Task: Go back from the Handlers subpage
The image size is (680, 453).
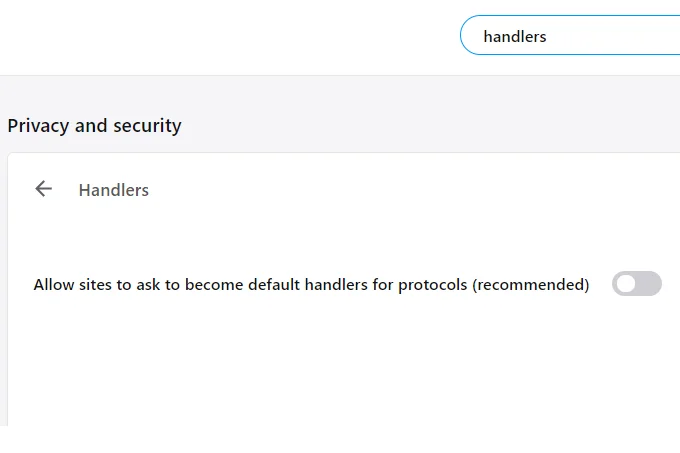Action: pos(43,189)
